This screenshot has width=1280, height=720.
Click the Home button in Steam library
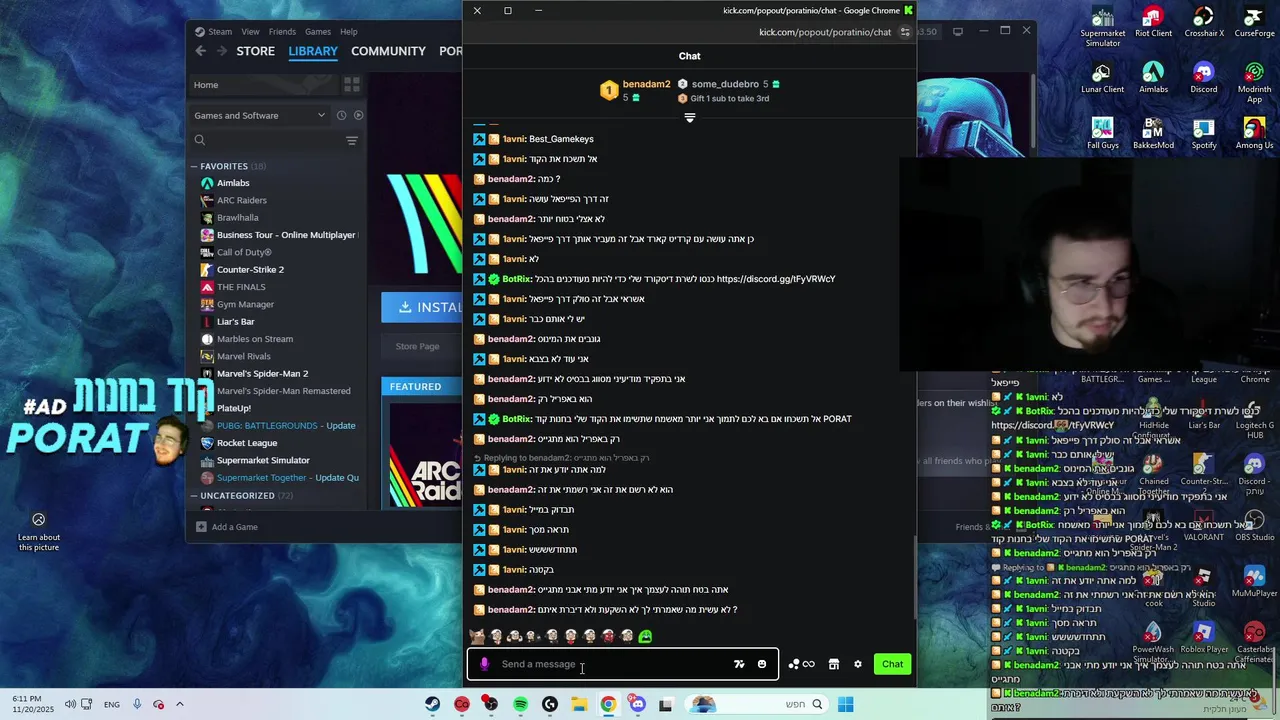262,85
